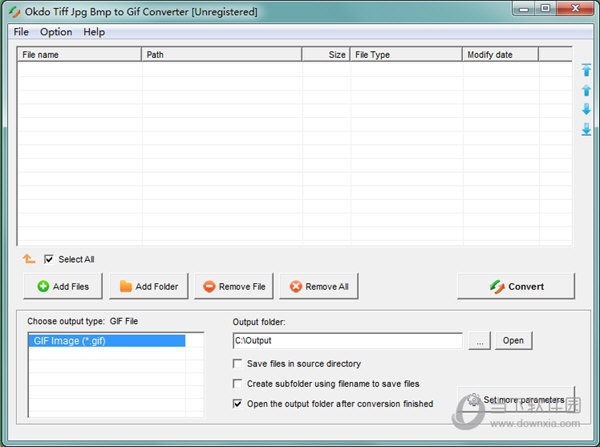The image size is (600, 447).
Task: Click Remove File button
Action: click(x=233, y=286)
